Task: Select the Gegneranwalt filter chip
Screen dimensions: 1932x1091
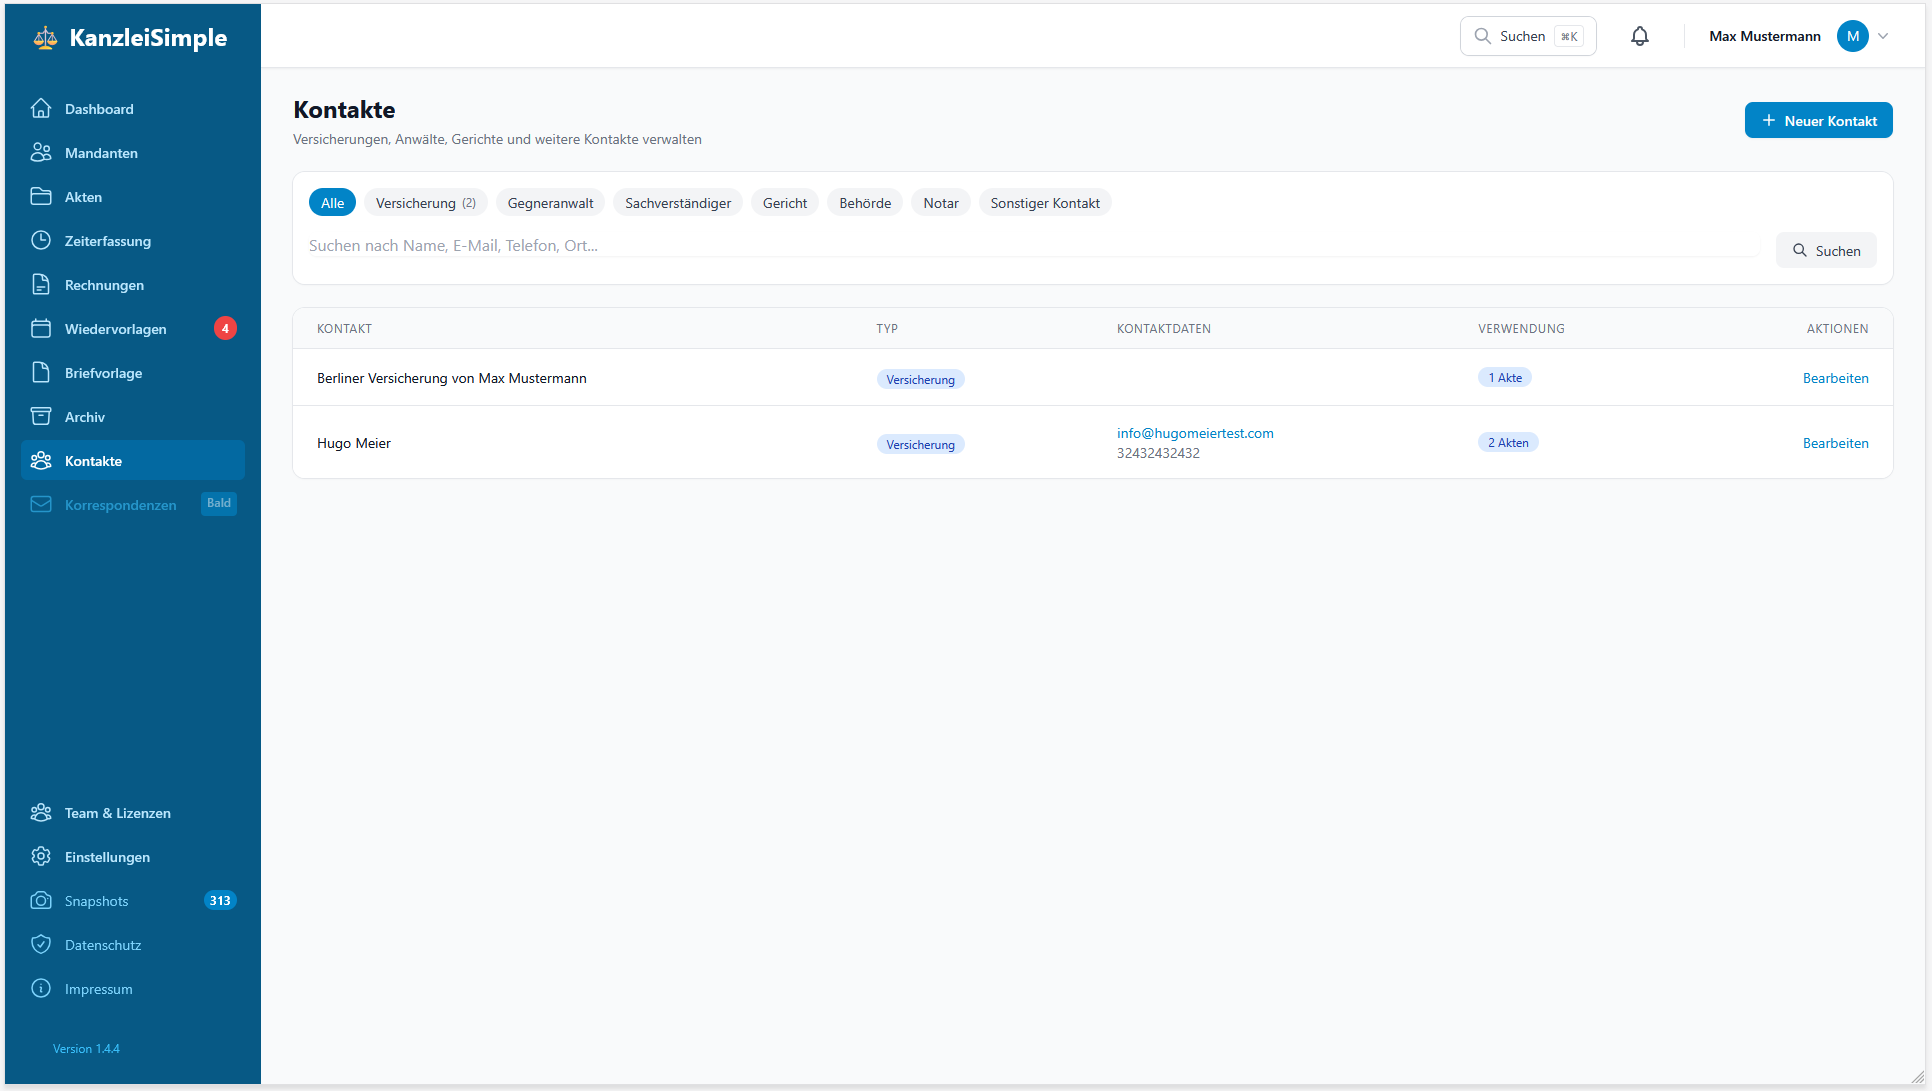Action: coord(550,203)
